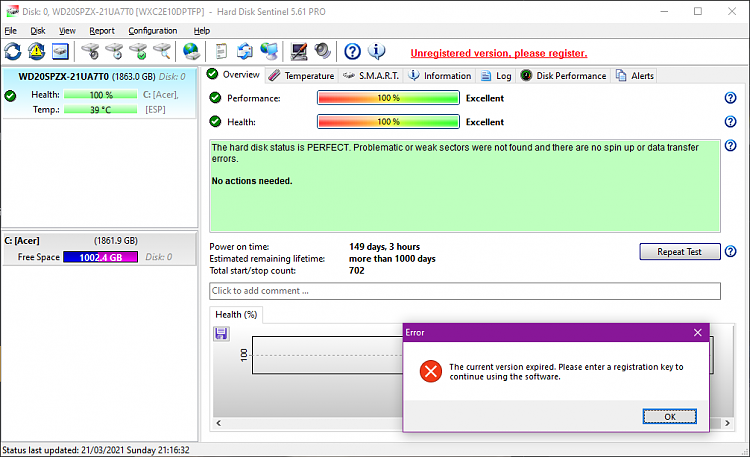This screenshot has width=750, height=457.
Task: Switch to the Disk Performance tab
Action: point(563,76)
